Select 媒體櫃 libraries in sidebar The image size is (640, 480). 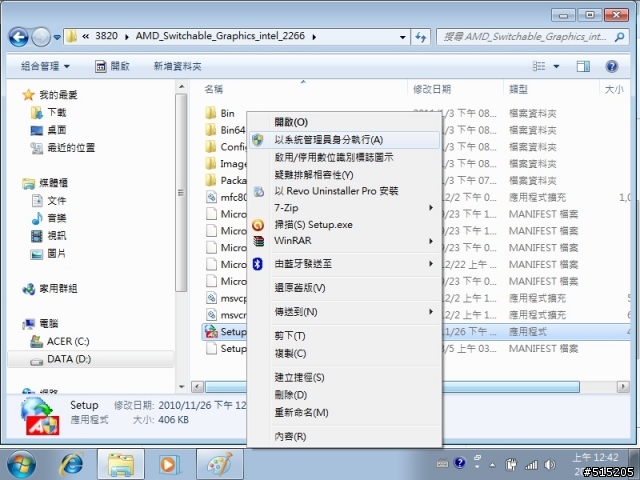pos(45,183)
